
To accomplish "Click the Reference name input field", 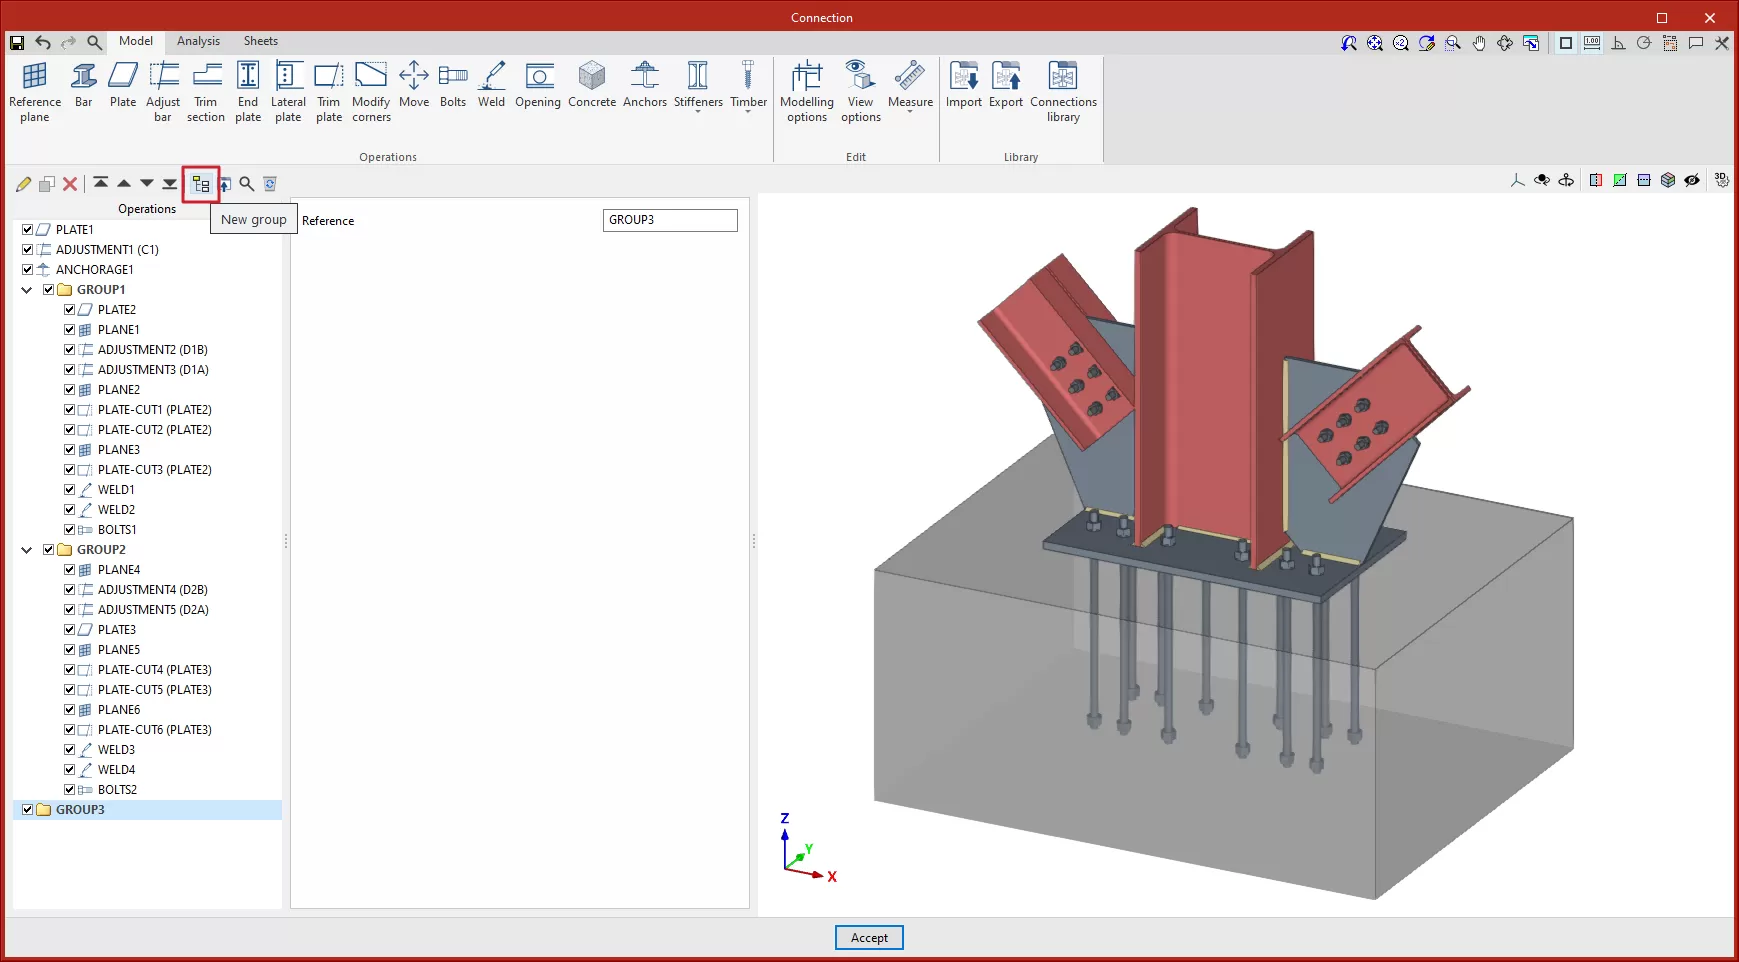I will click(x=670, y=220).
